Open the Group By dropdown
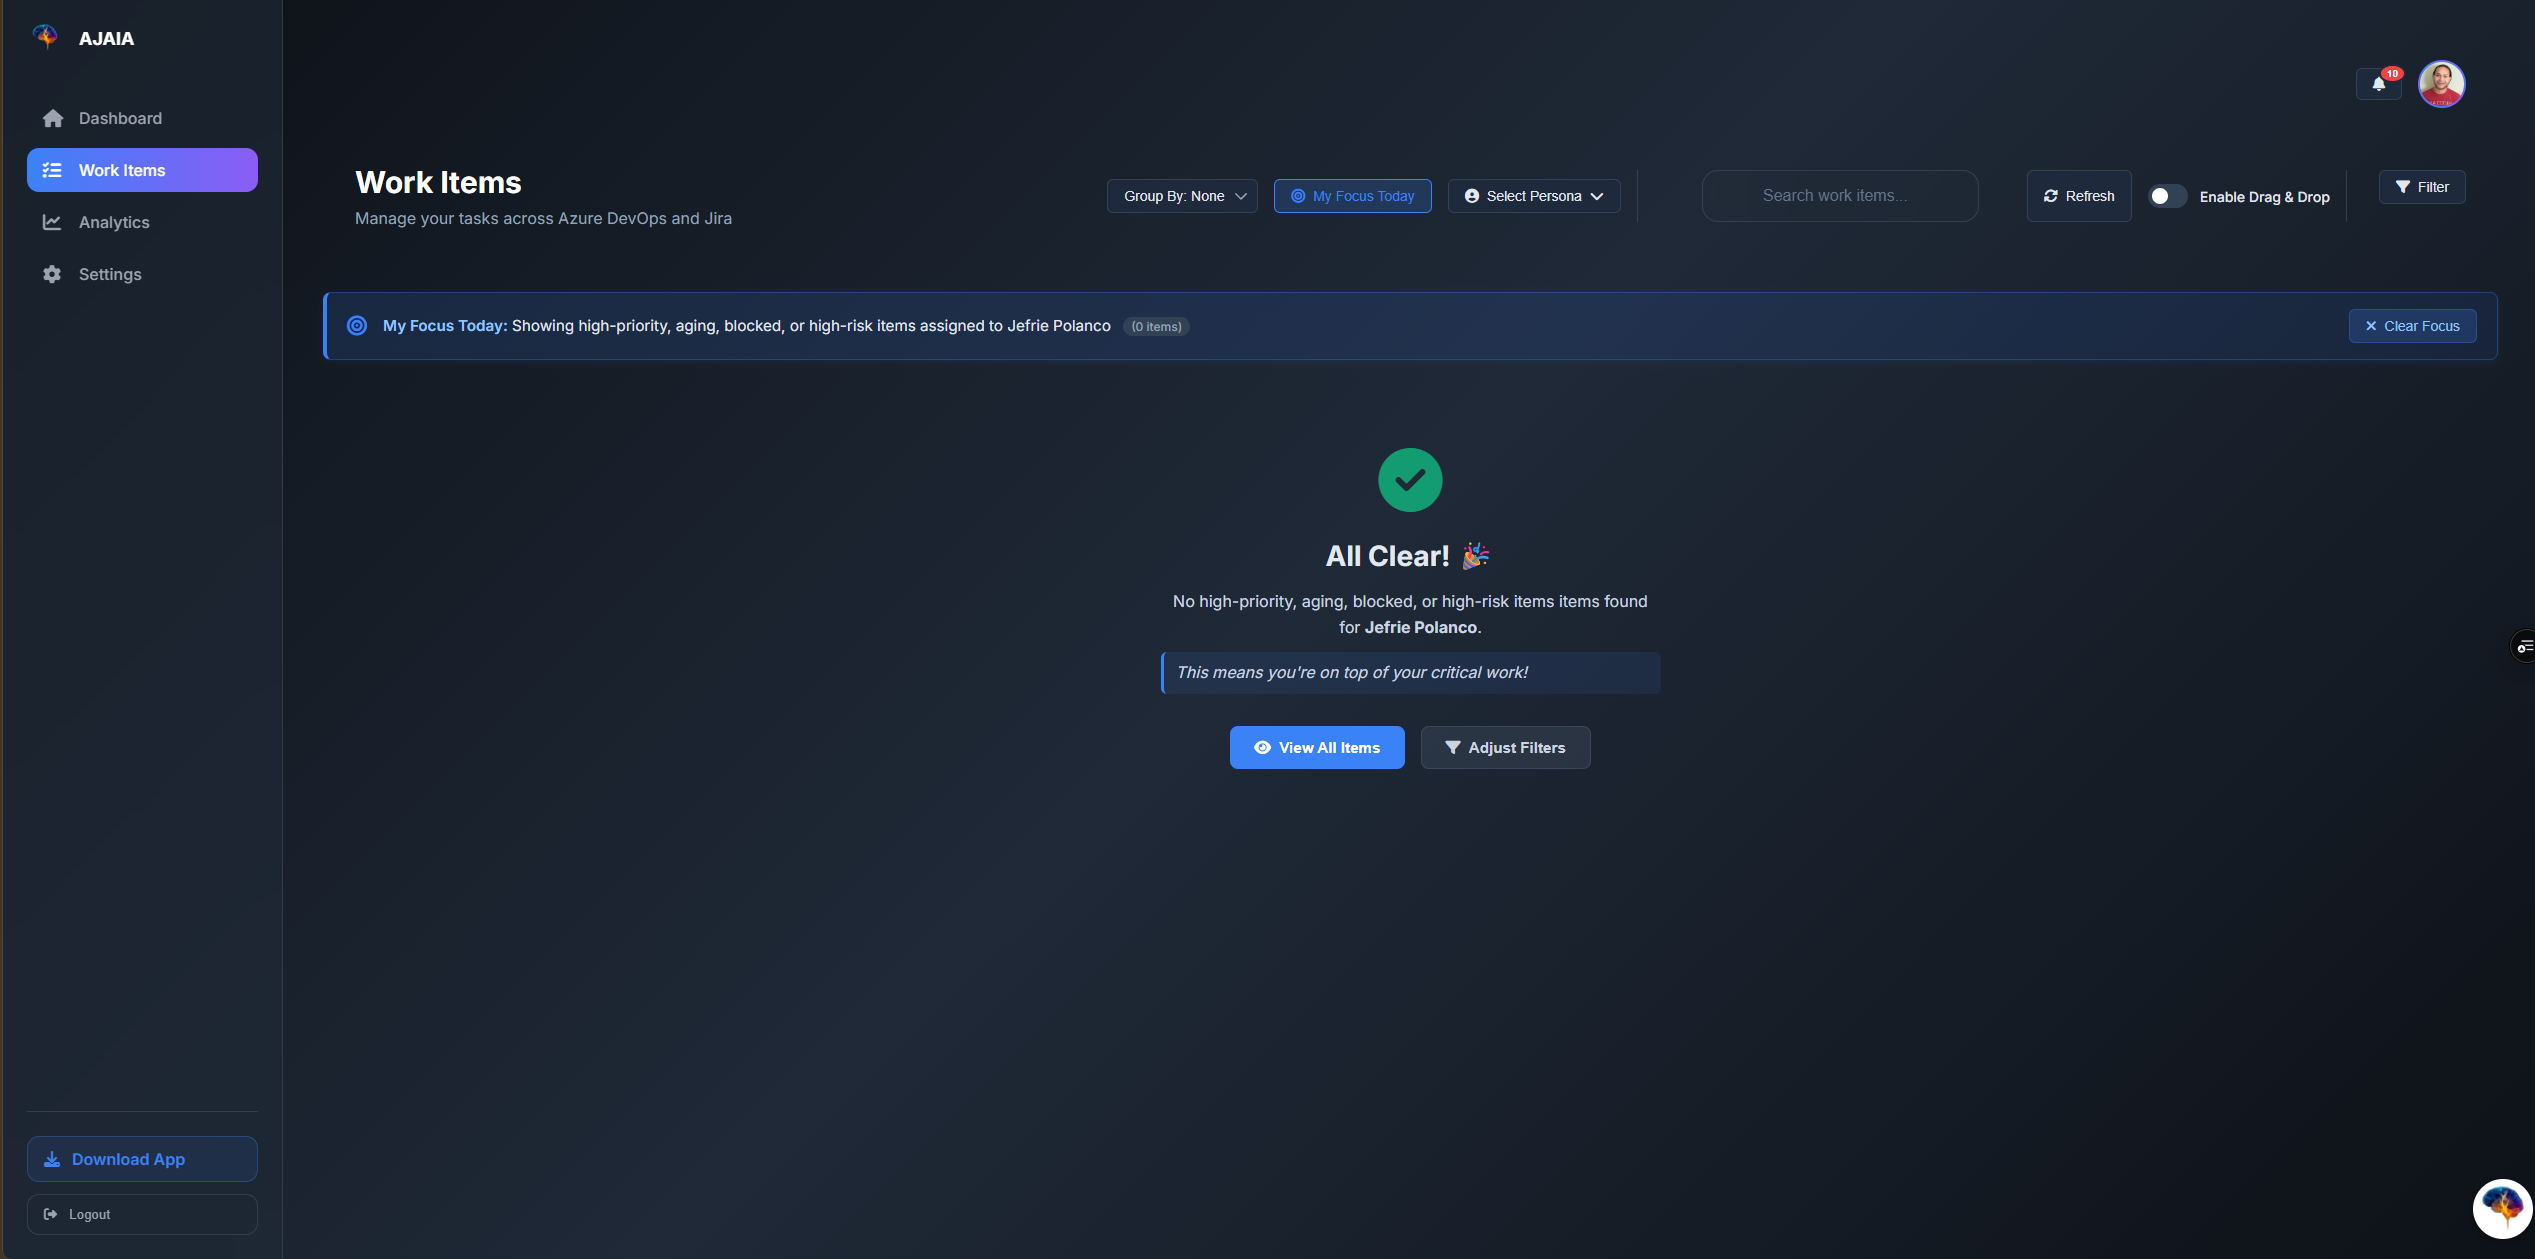Screen dimensions: 2535x1259 (1181, 196)
